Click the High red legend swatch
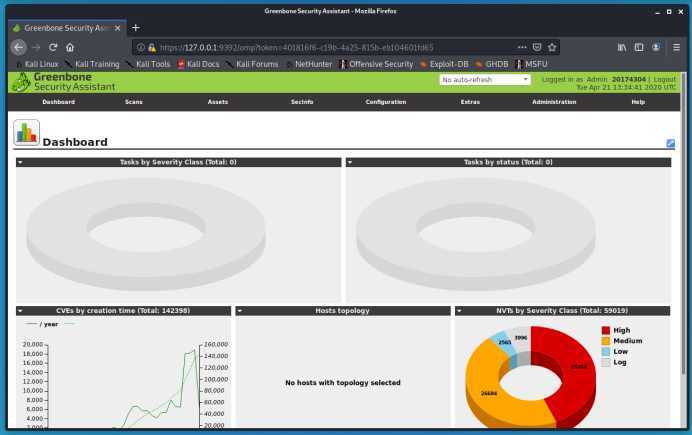The width and height of the screenshot is (692, 435). pos(606,330)
